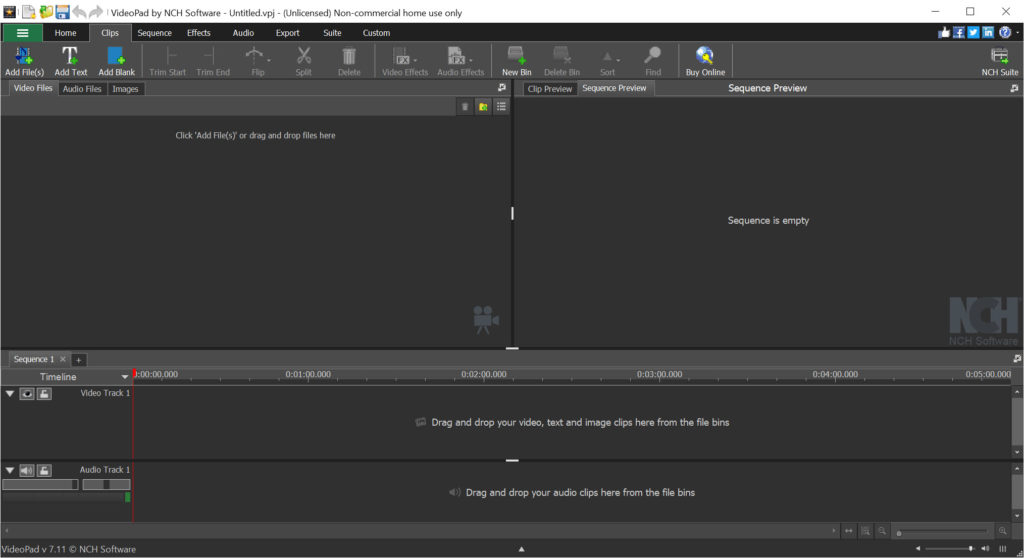This screenshot has width=1024, height=558.
Task: Click the undo arrow in title bar
Action: (x=79, y=12)
